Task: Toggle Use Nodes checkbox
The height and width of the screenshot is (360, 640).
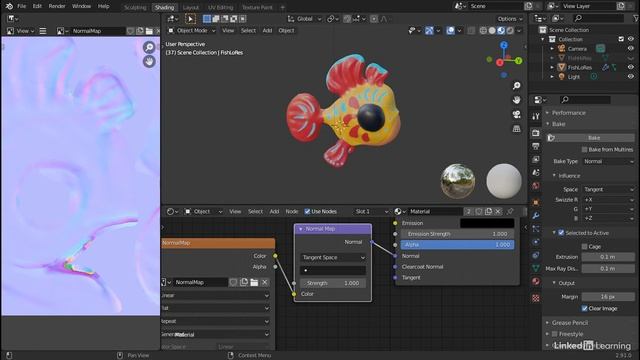Action: 307,211
